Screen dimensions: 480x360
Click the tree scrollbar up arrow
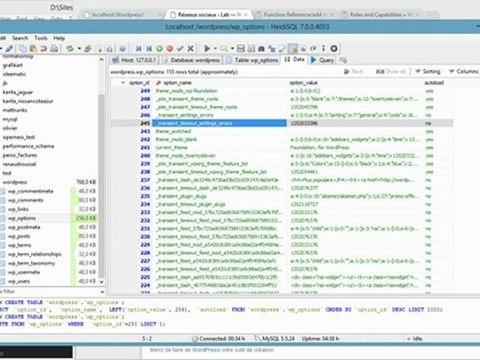point(102,60)
